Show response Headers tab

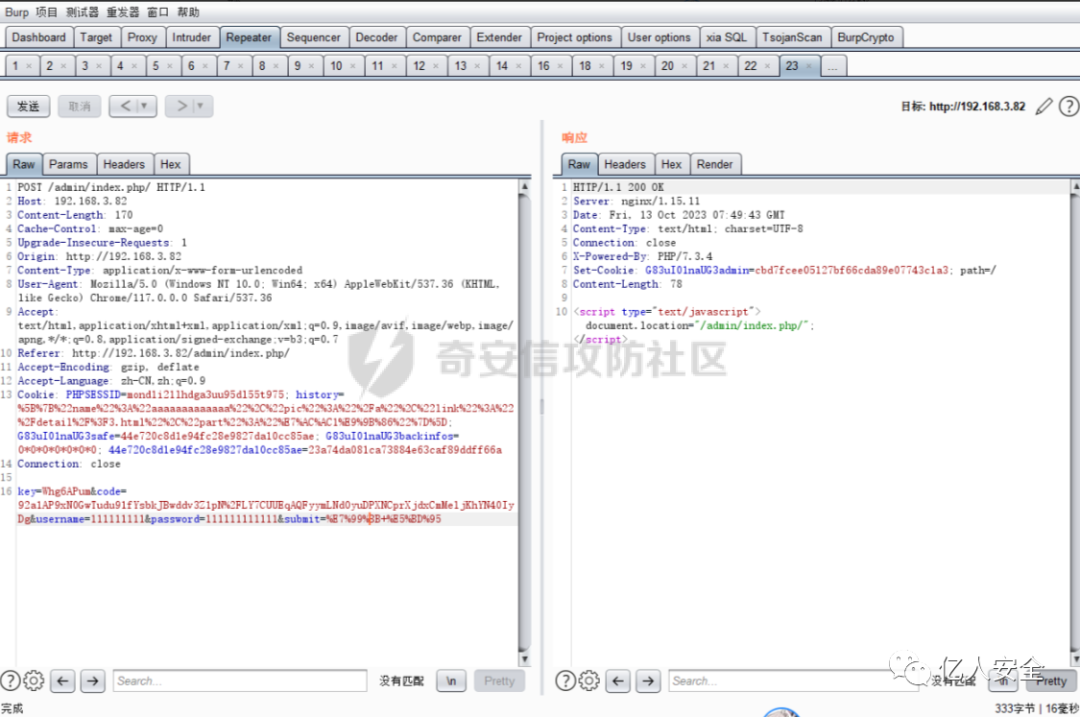point(625,164)
